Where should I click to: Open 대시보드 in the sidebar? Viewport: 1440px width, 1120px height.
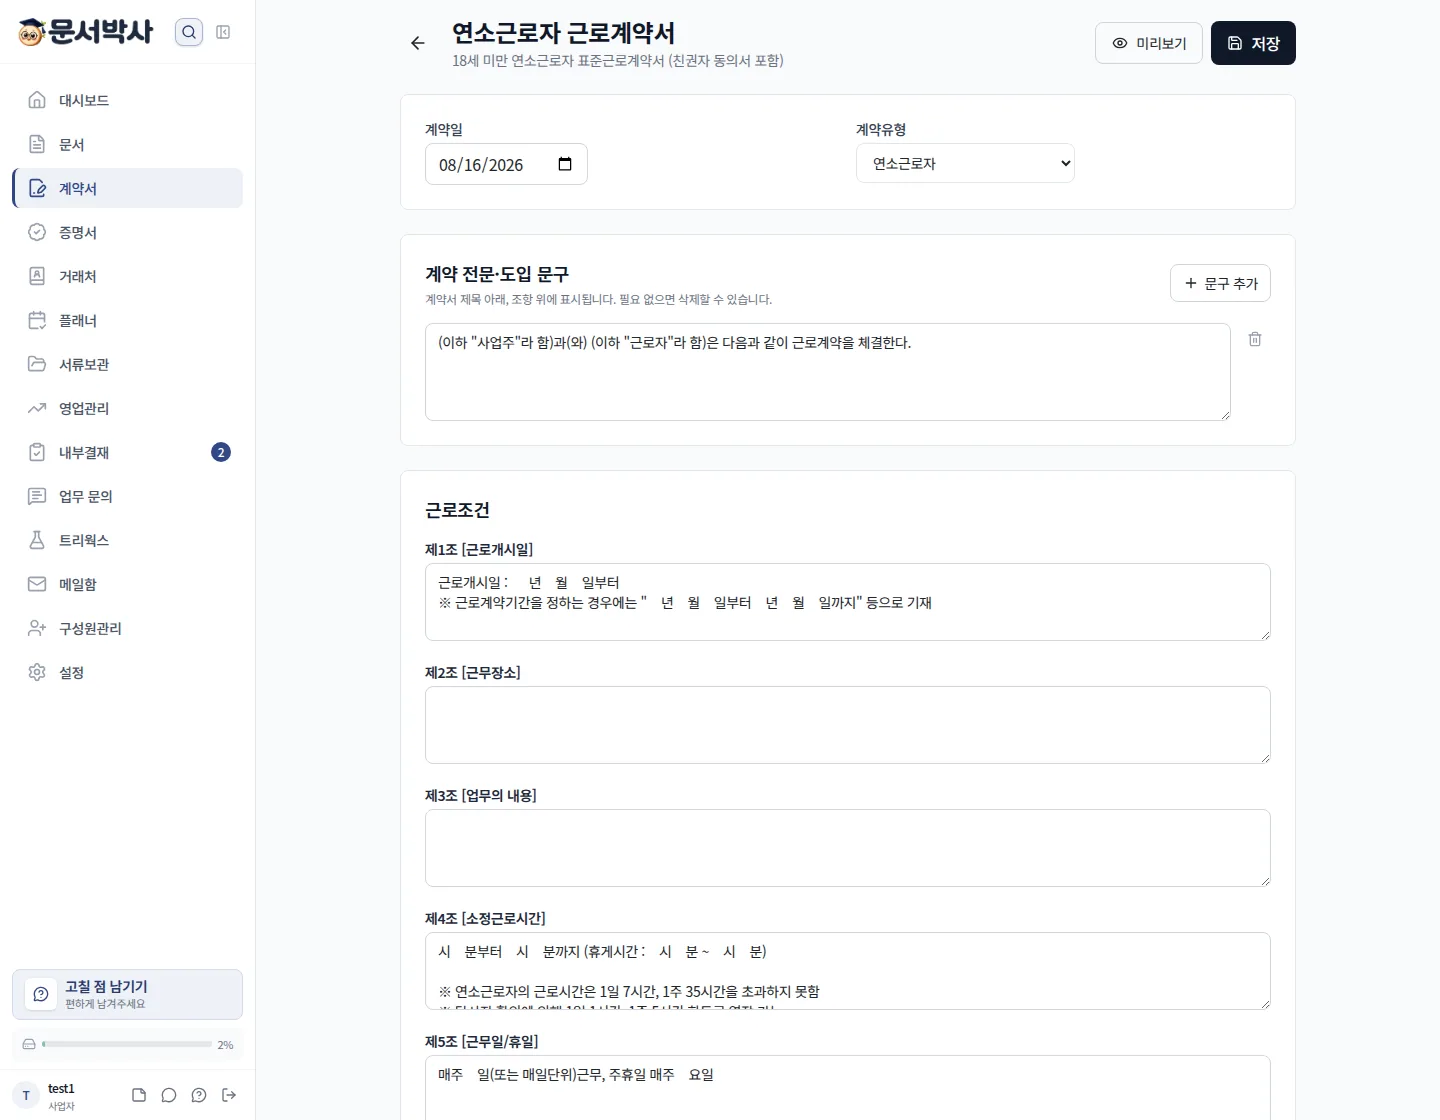128,100
